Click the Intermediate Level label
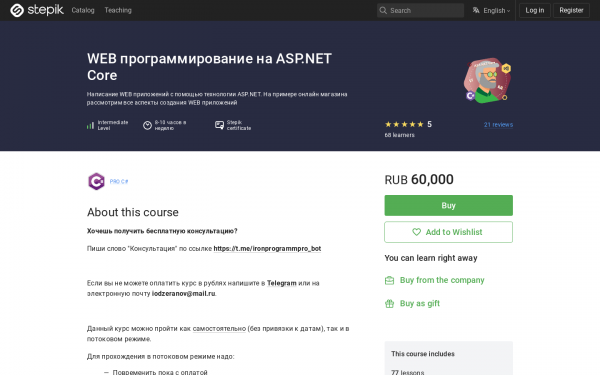This screenshot has height=375, width=600. [112, 125]
